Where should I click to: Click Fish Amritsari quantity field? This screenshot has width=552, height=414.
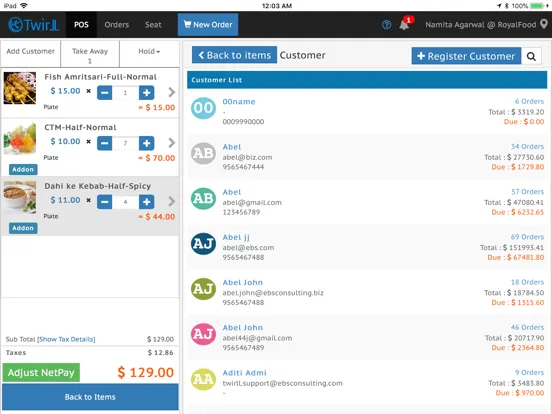[125, 93]
